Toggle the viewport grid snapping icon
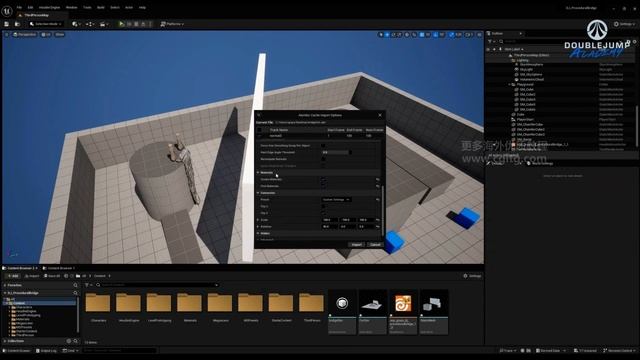The height and width of the screenshot is (360, 640). pos(422,35)
